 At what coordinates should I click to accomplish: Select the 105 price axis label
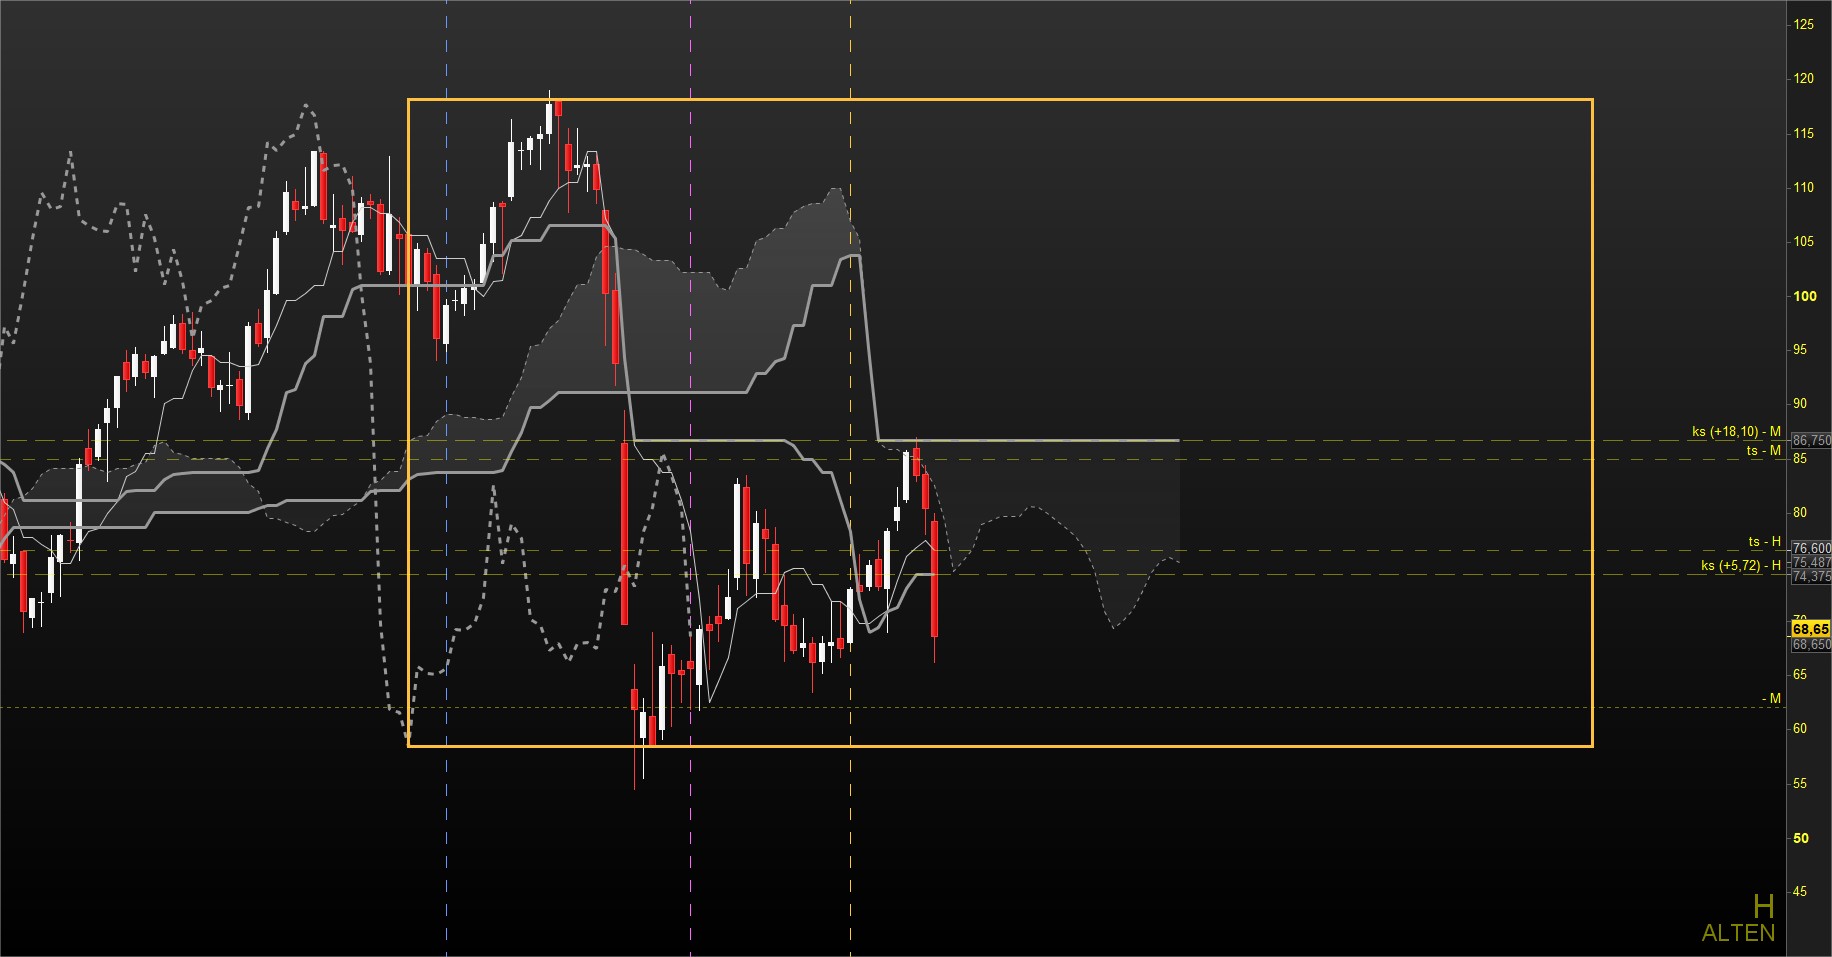click(x=1804, y=242)
